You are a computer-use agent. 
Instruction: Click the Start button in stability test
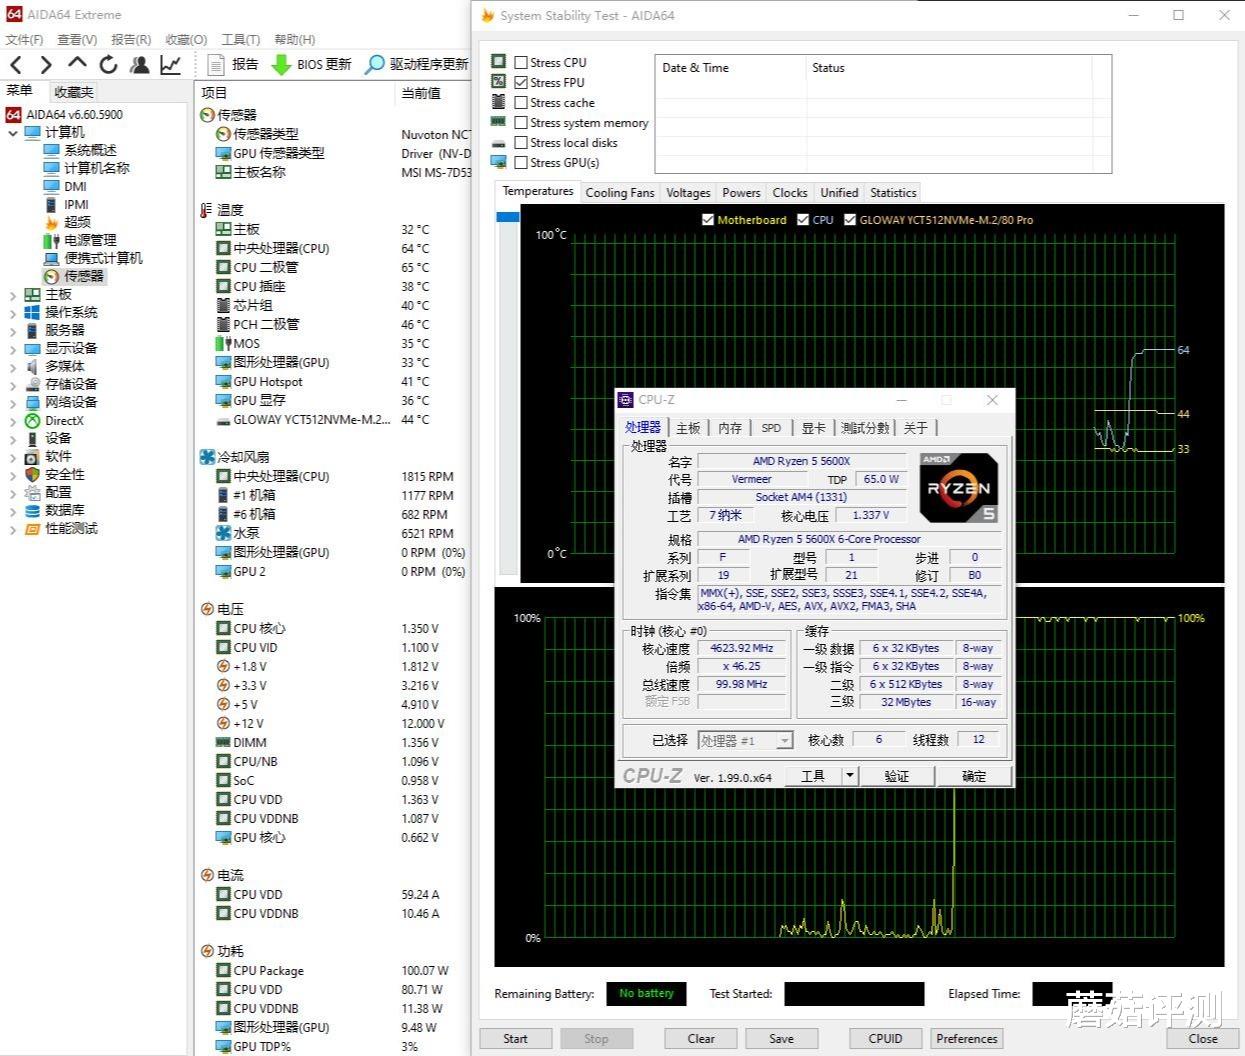point(515,1038)
